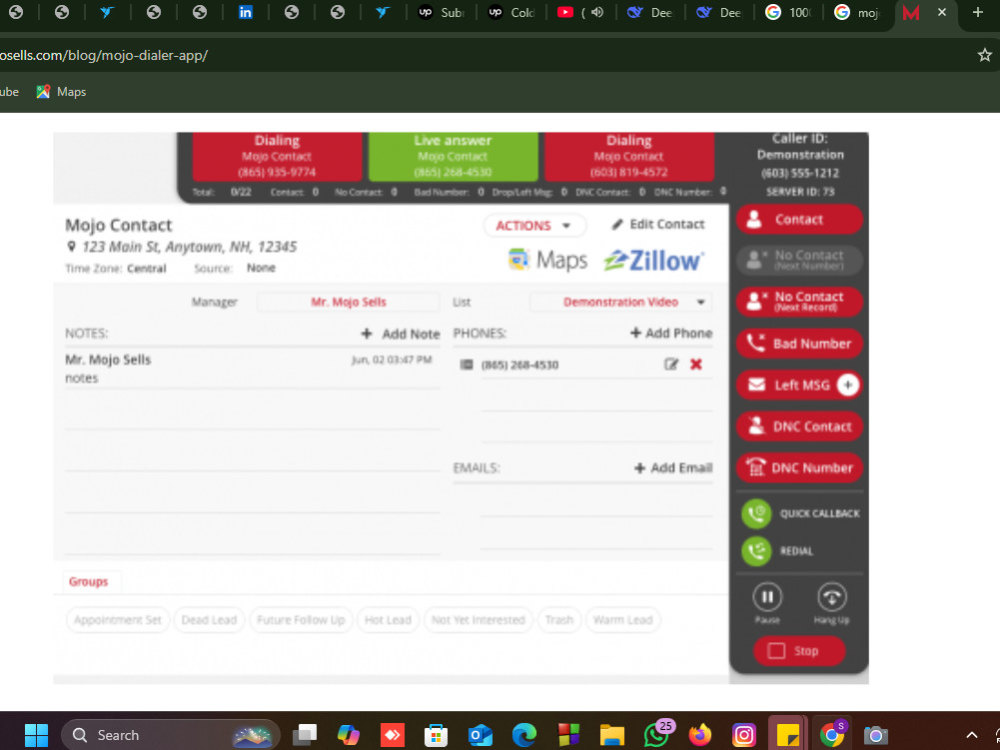Open Sticky Notes from taskbar

788,735
